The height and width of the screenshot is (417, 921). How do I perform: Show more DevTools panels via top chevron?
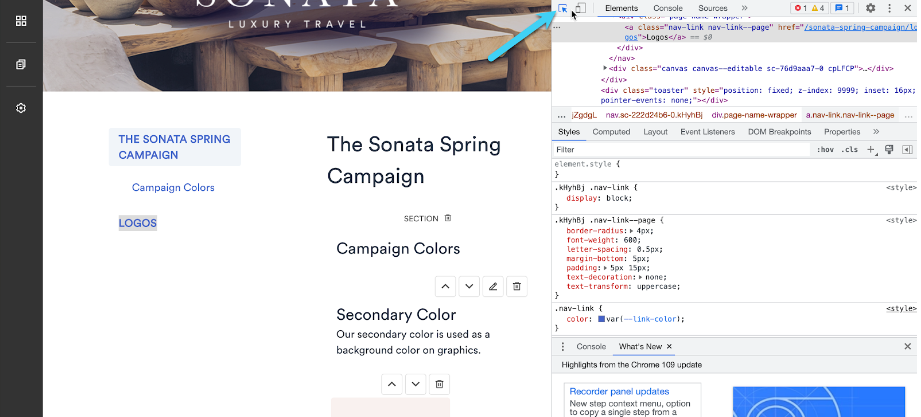tap(744, 8)
